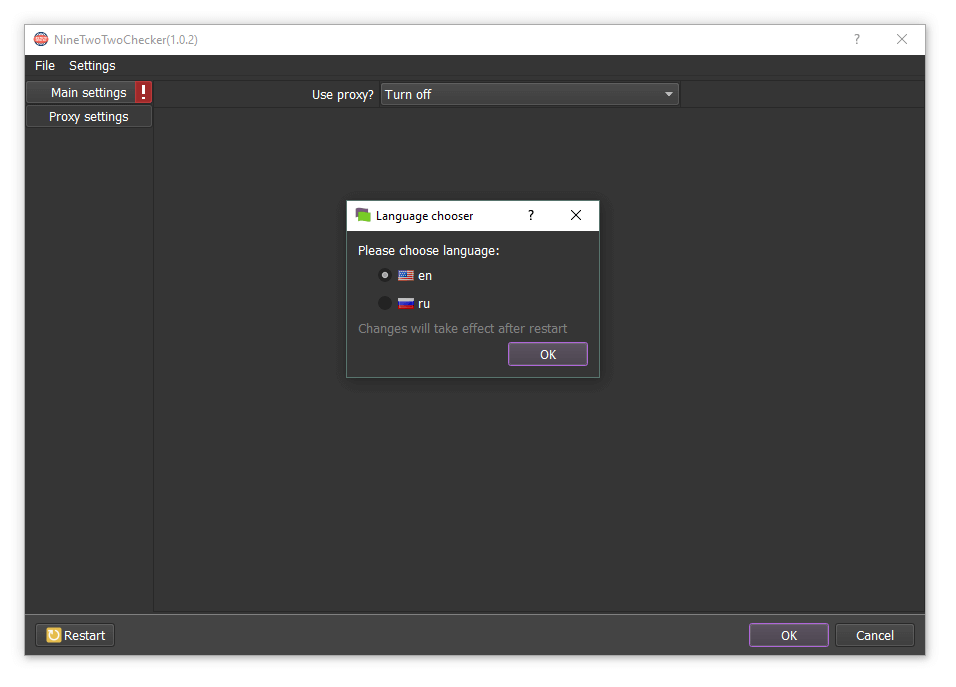Click the Language chooser help question mark
Screen dimensions: 956x687
point(531,215)
